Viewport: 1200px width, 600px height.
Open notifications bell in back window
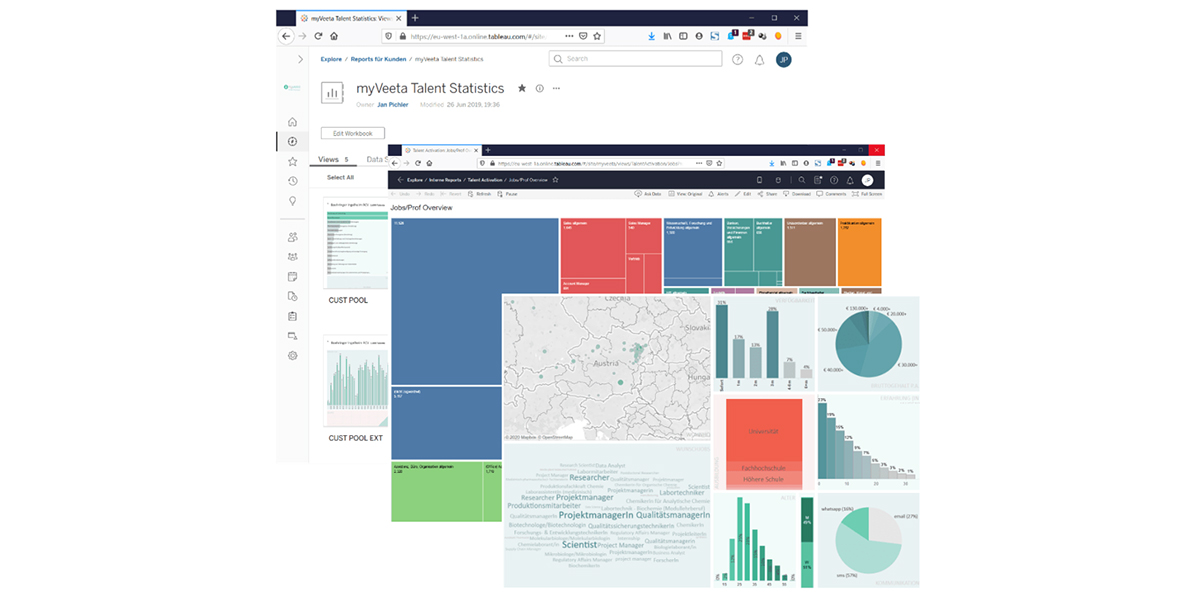pyautogui.click(x=759, y=60)
